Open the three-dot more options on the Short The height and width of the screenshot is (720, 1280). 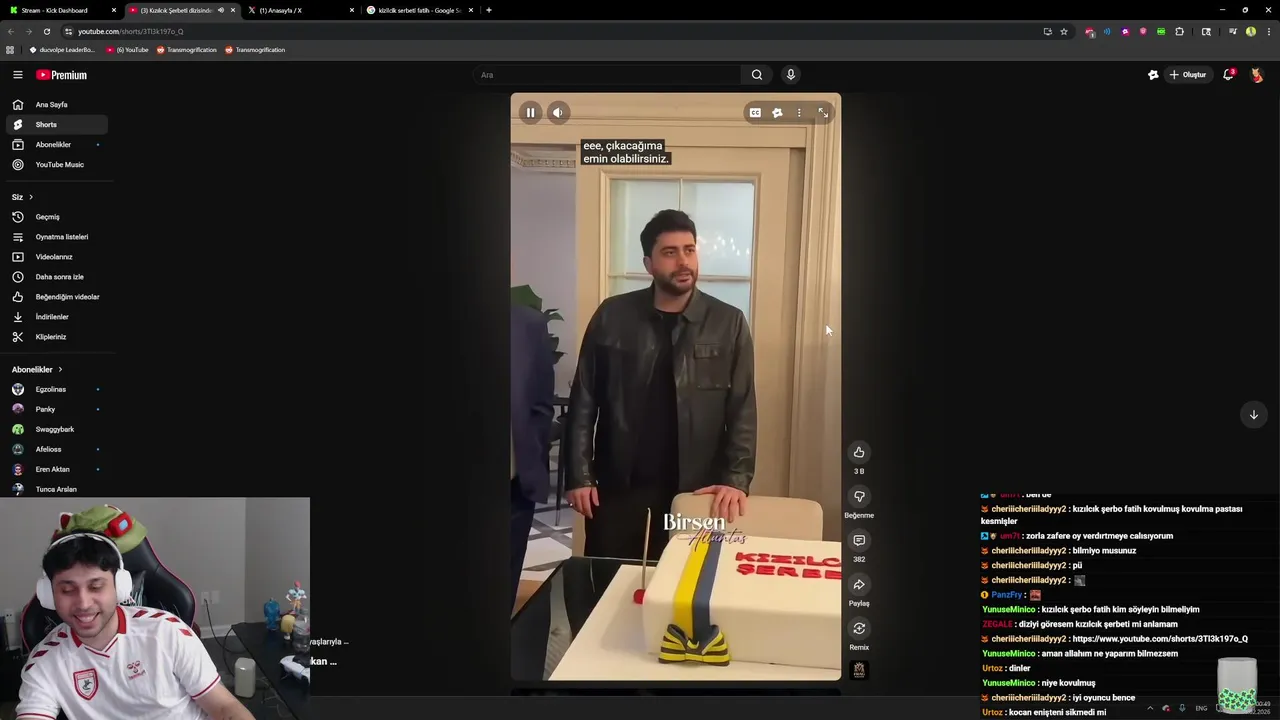tap(799, 113)
